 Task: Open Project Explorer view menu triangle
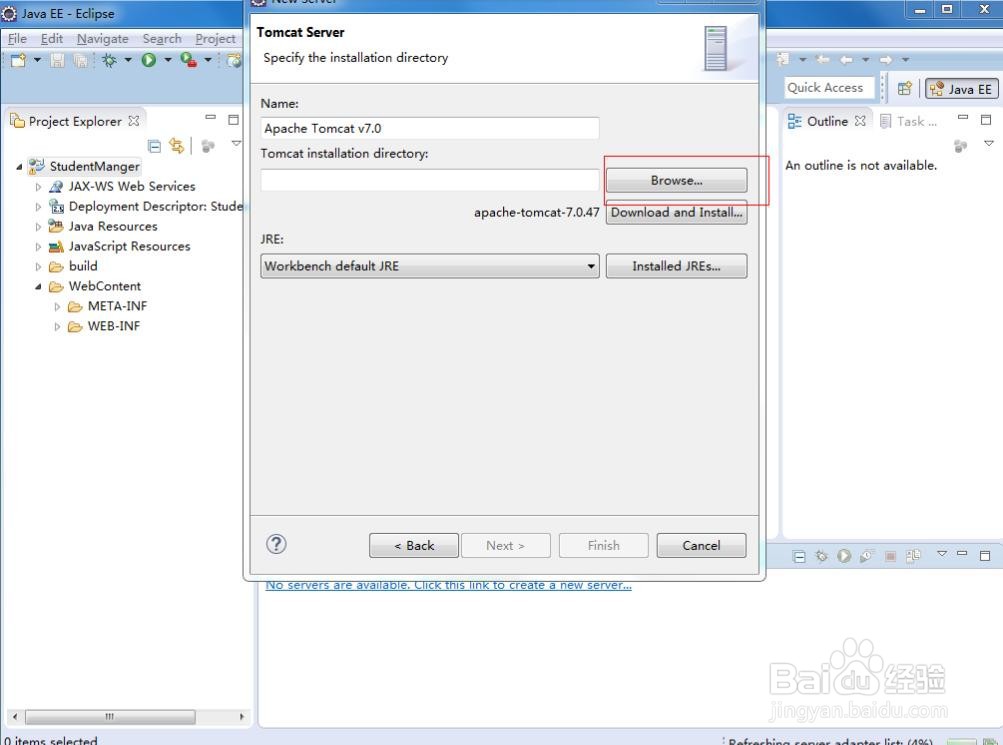(x=237, y=143)
